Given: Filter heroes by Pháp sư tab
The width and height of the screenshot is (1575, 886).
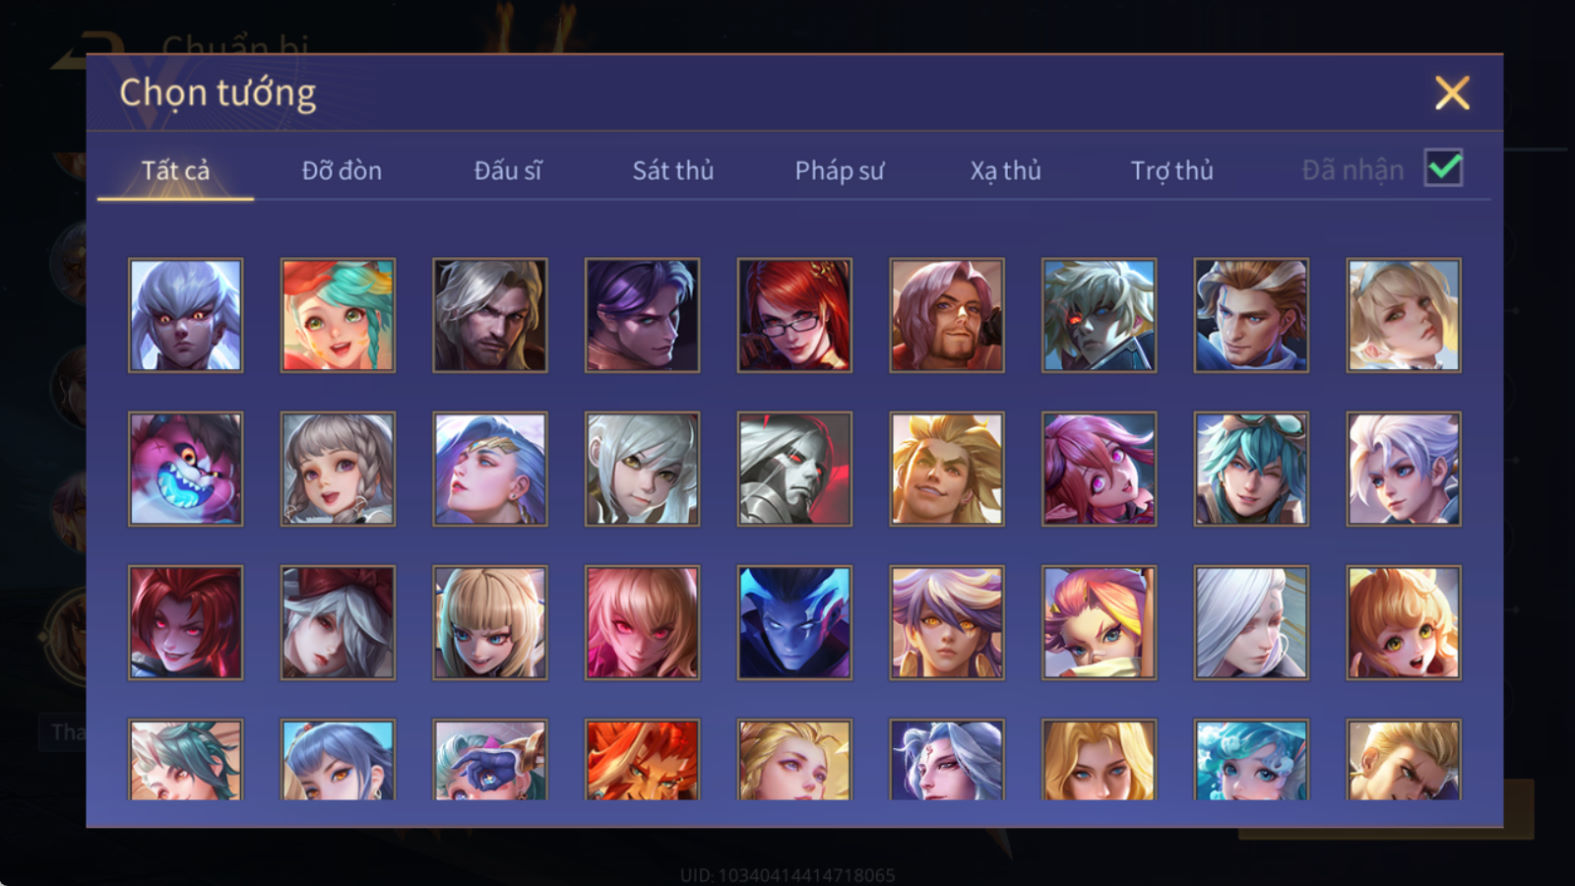Looking at the screenshot, I should click(839, 171).
